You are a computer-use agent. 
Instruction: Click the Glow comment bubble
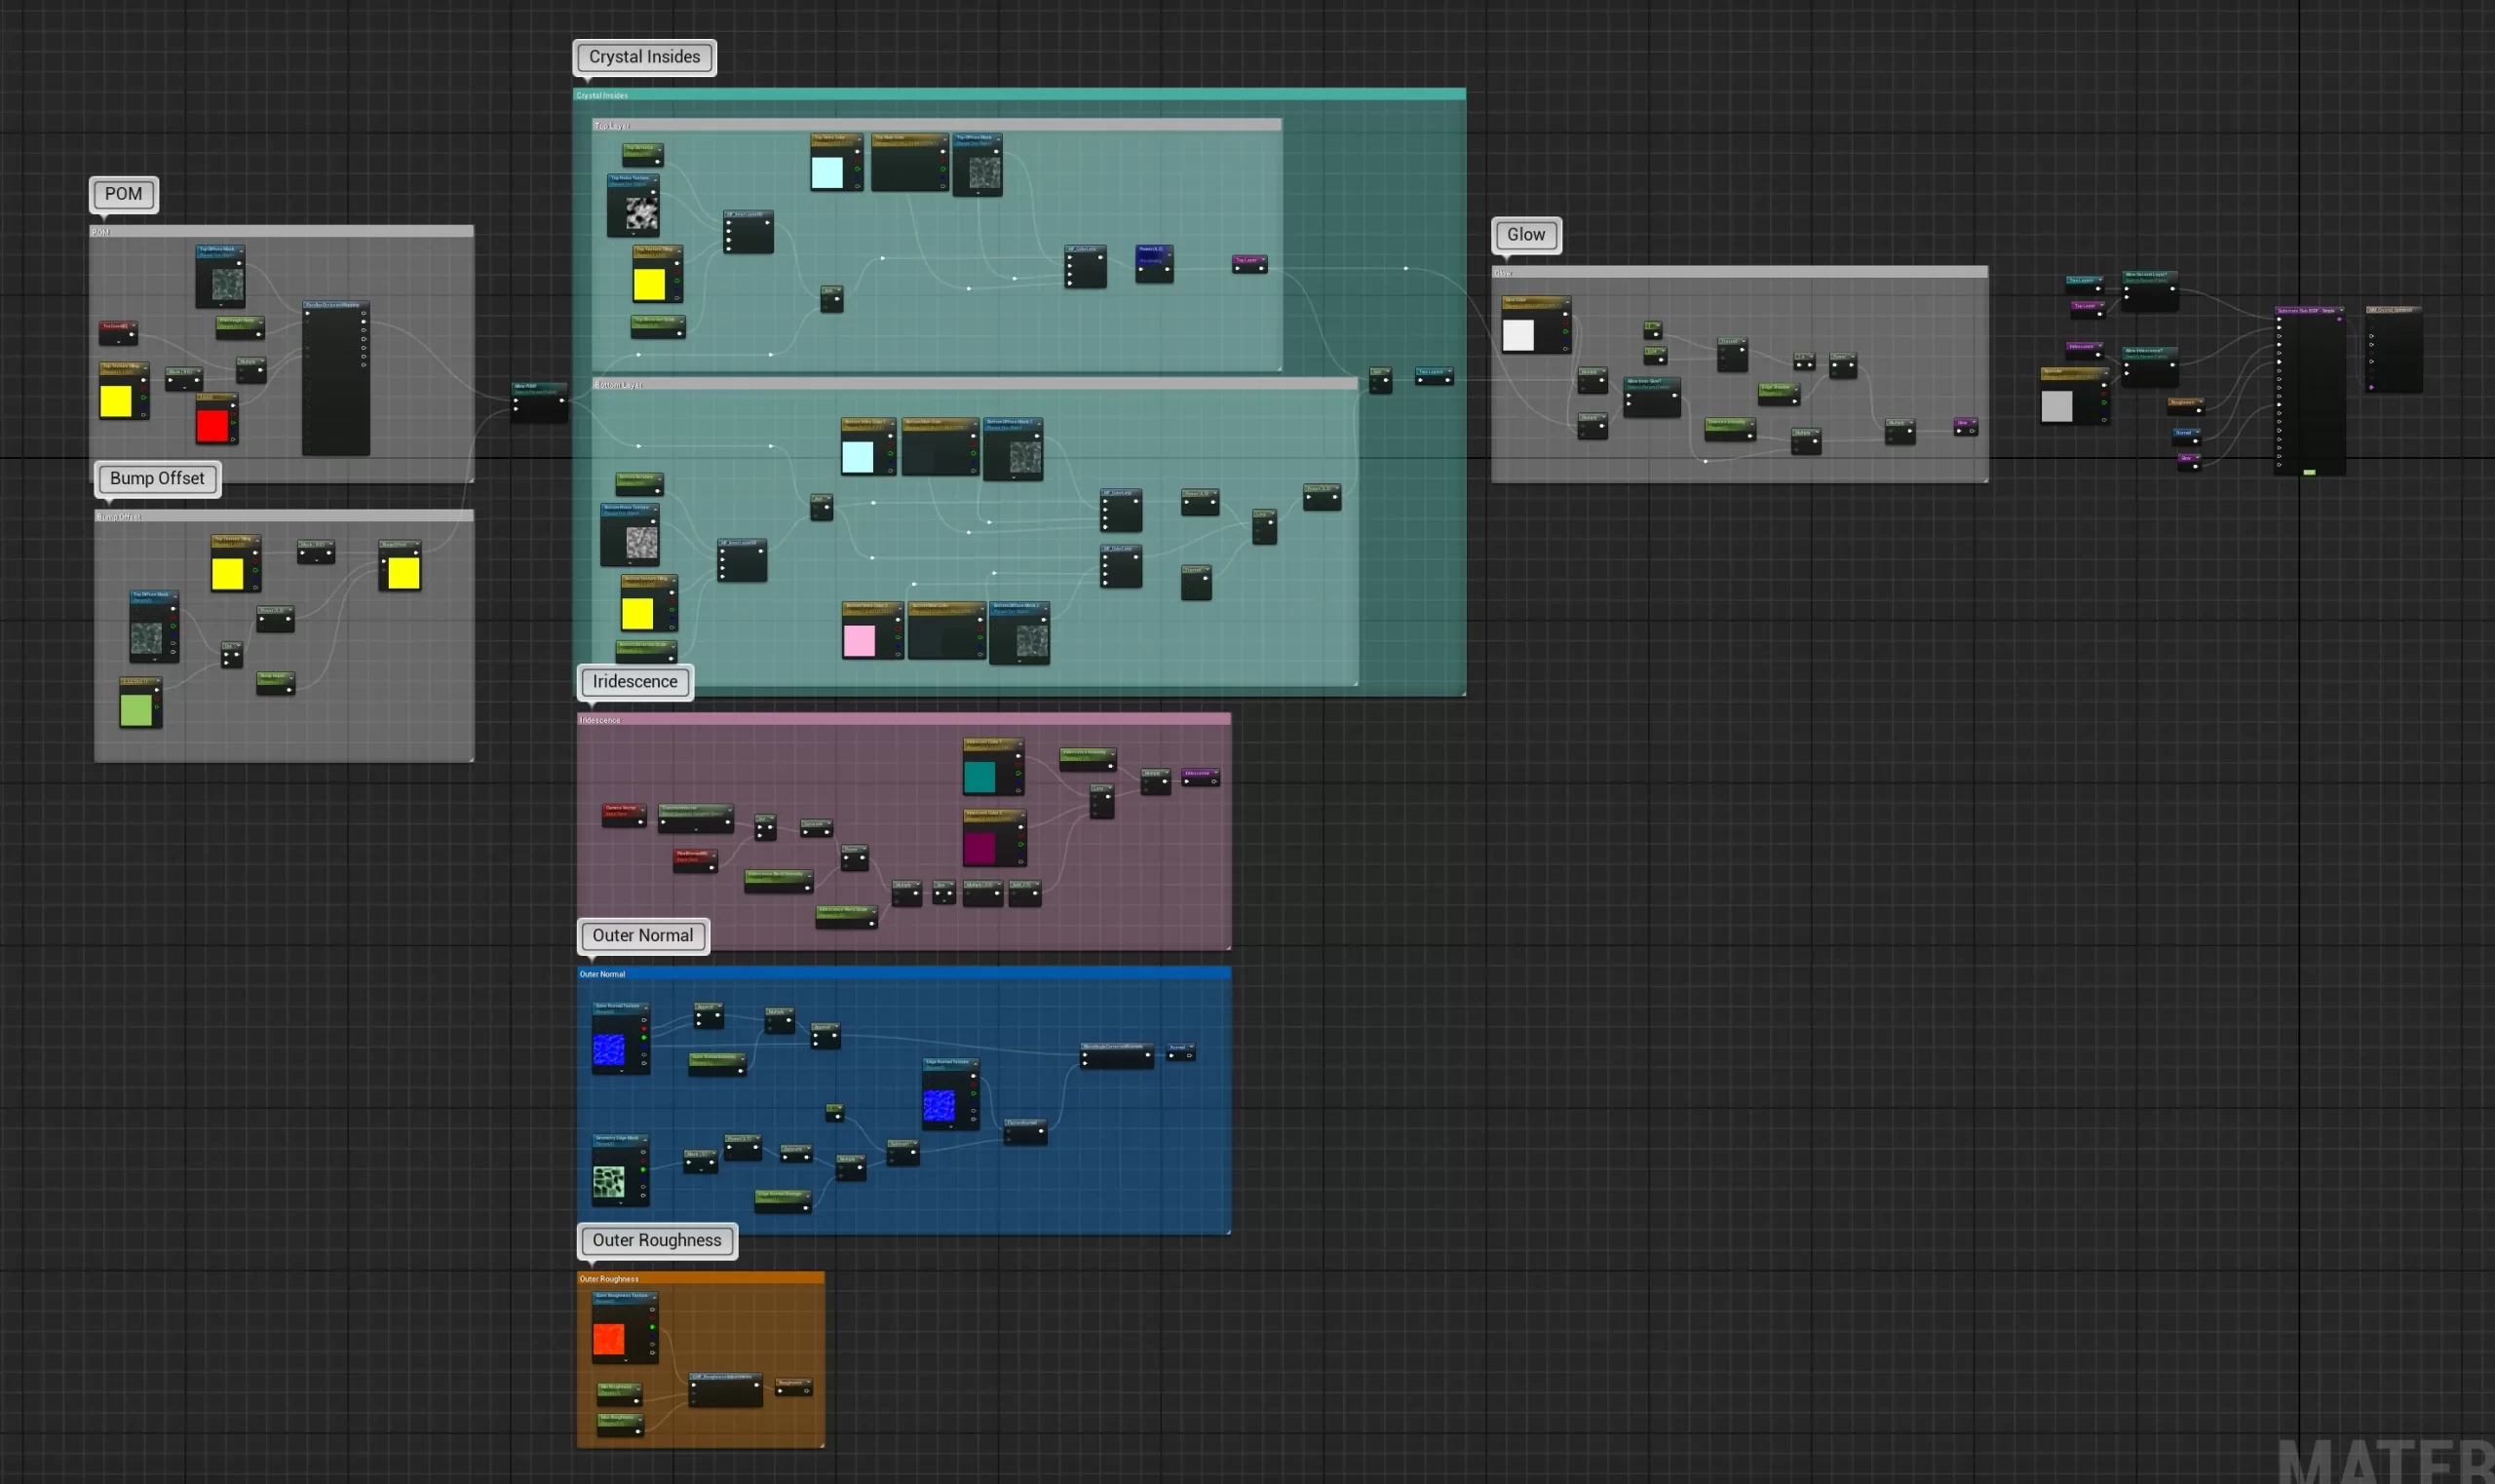[1526, 235]
